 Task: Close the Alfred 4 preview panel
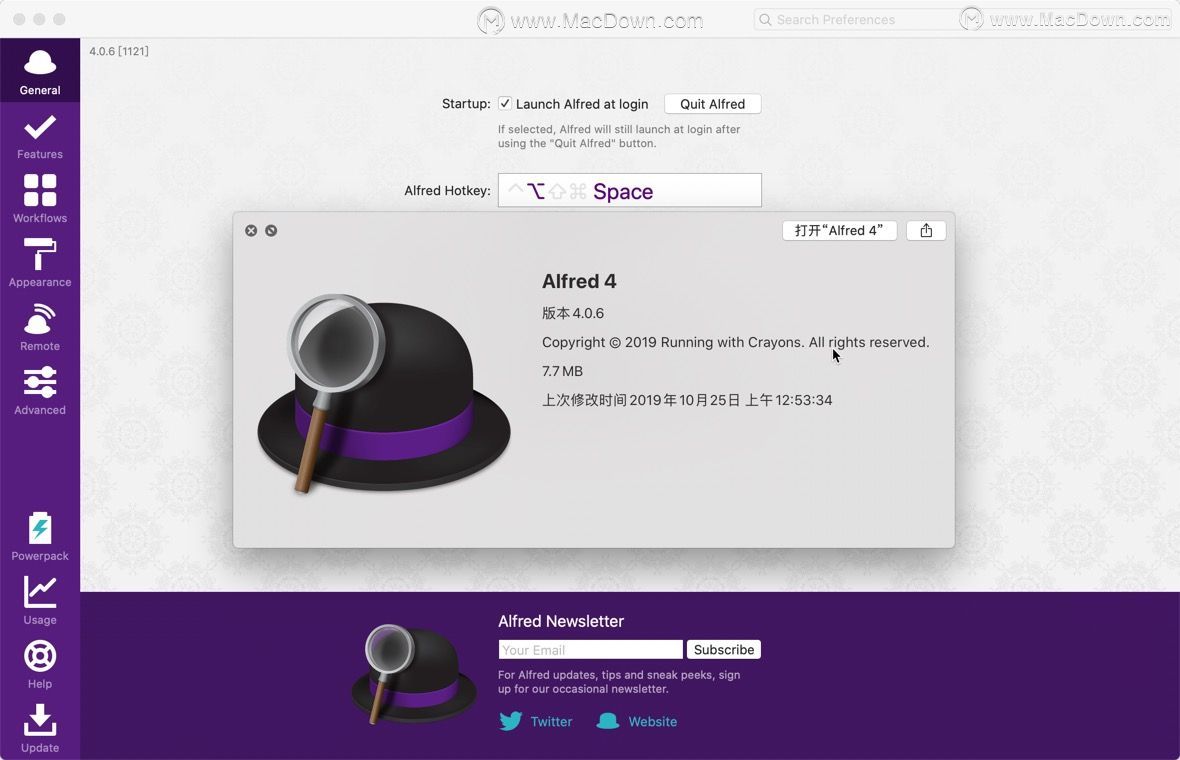pos(251,230)
